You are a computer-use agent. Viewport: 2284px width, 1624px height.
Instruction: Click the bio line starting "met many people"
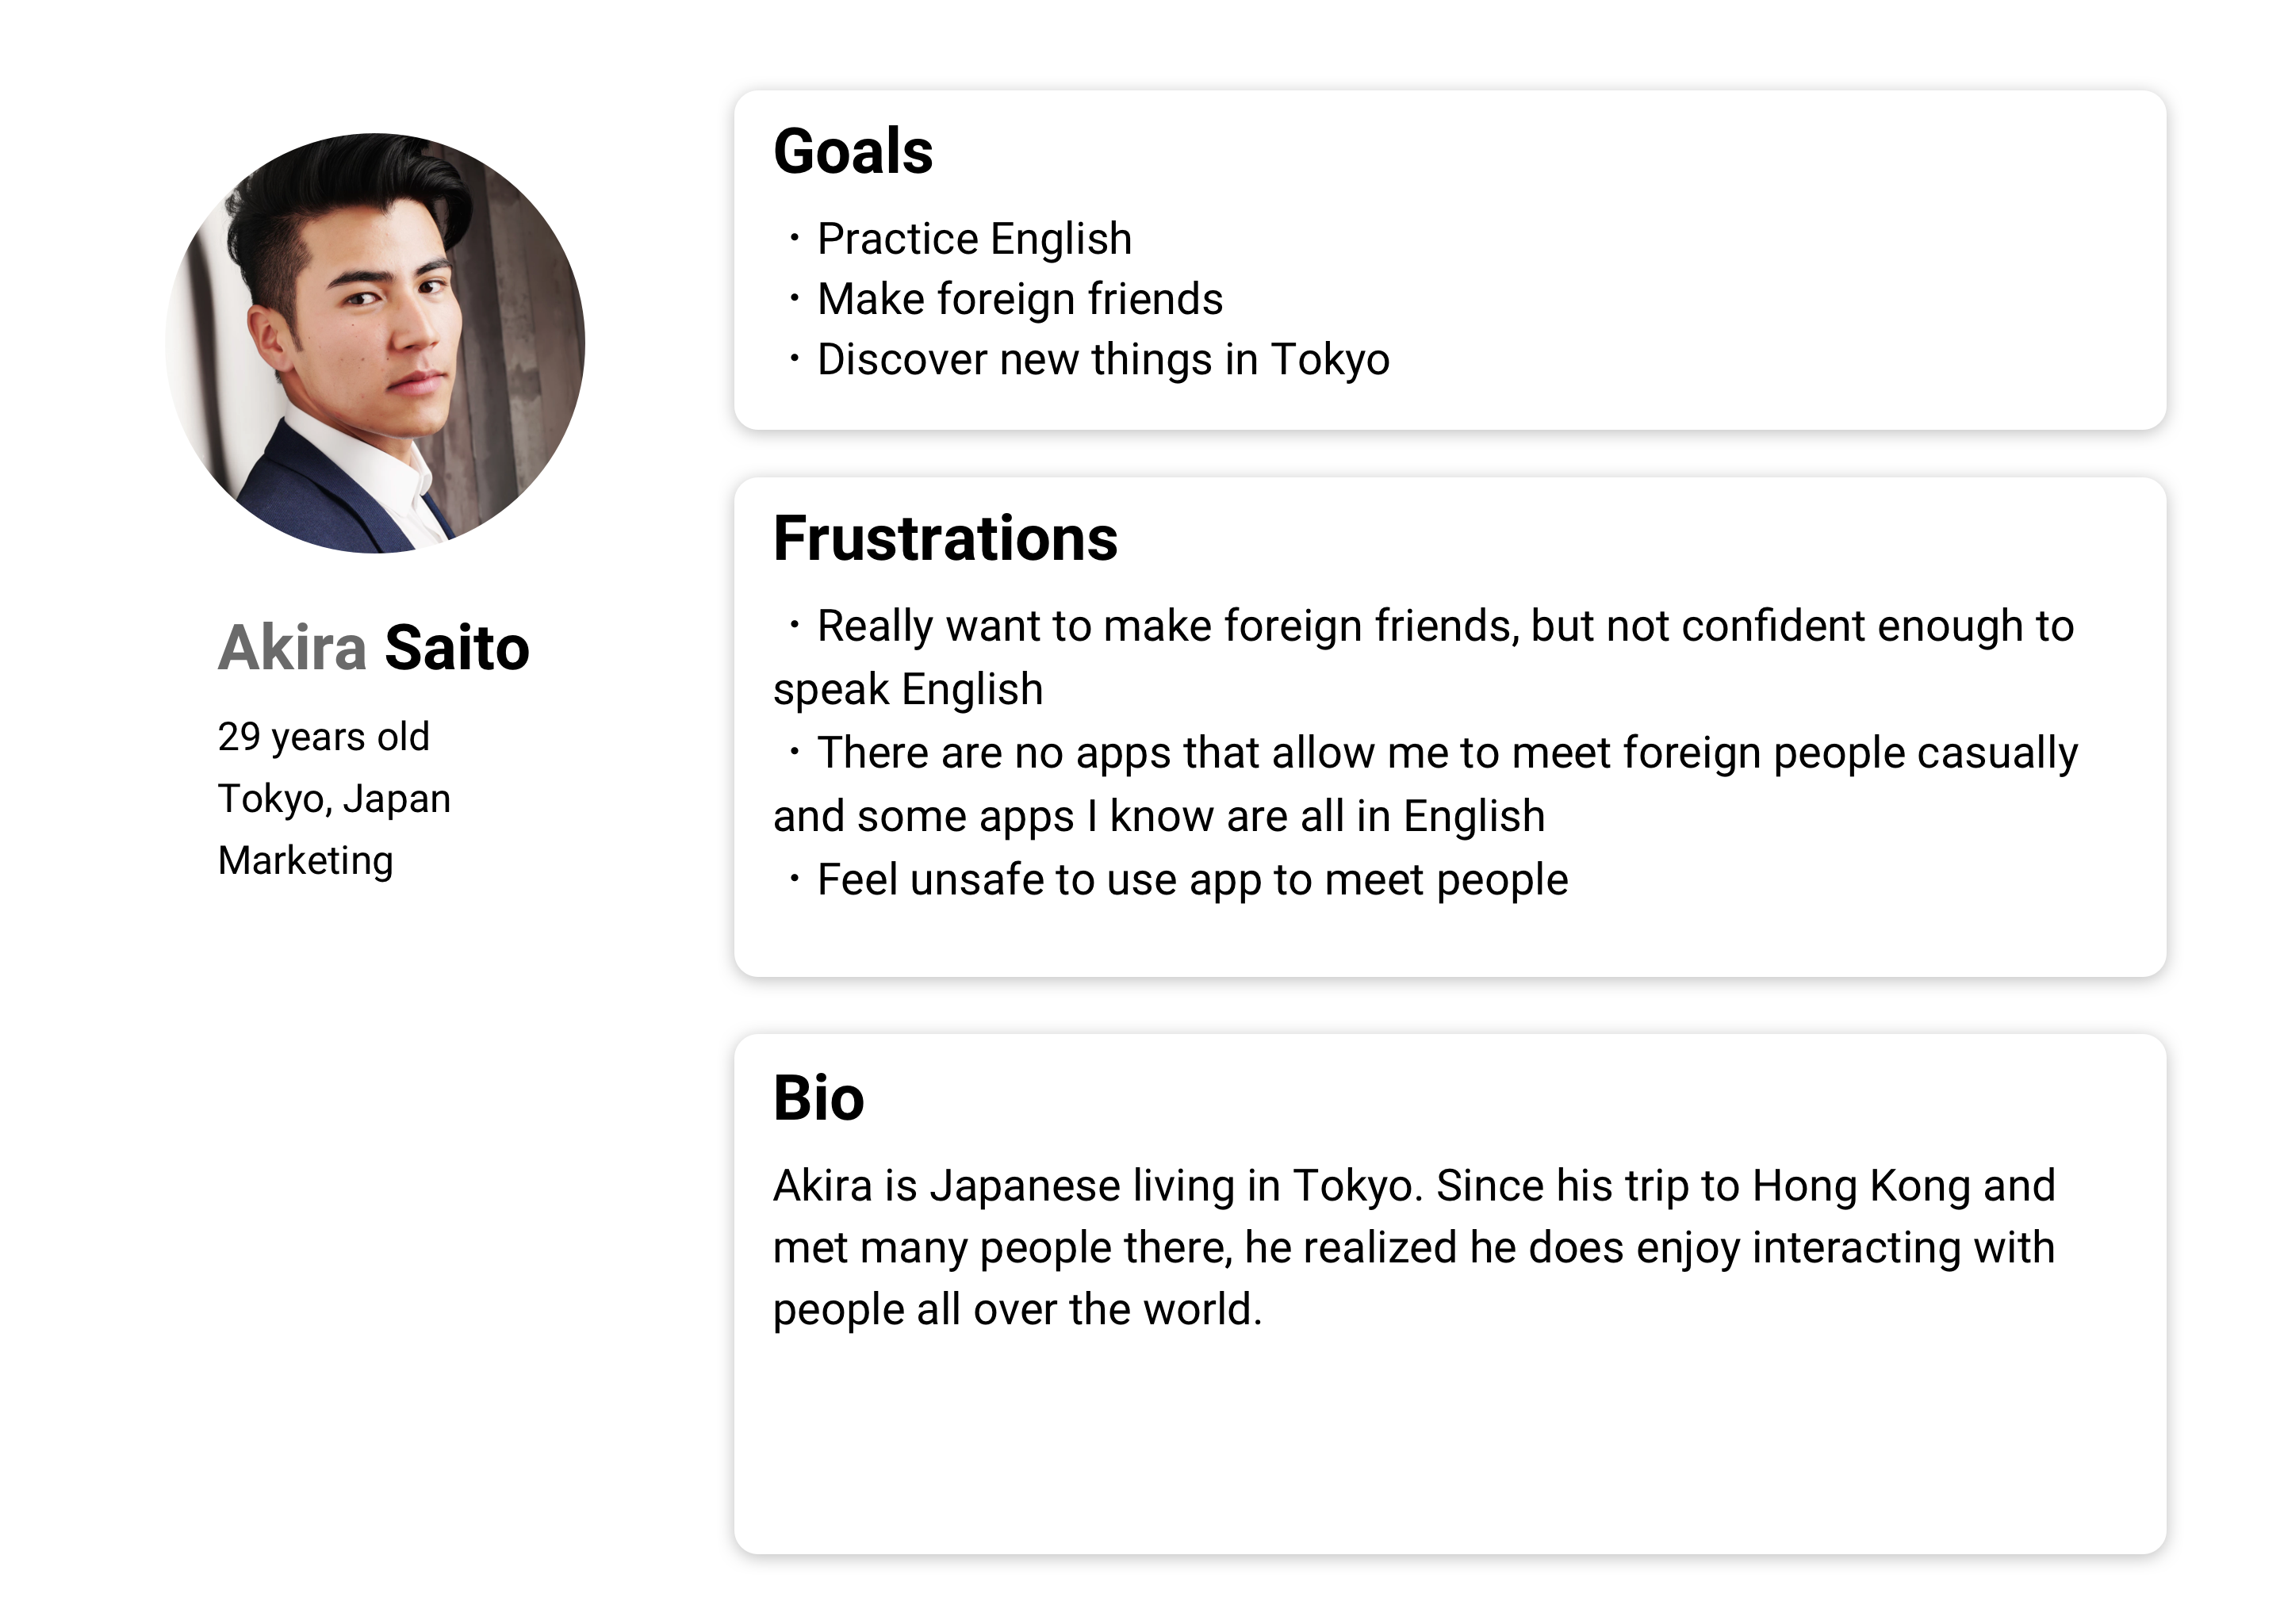[x=1413, y=1247]
